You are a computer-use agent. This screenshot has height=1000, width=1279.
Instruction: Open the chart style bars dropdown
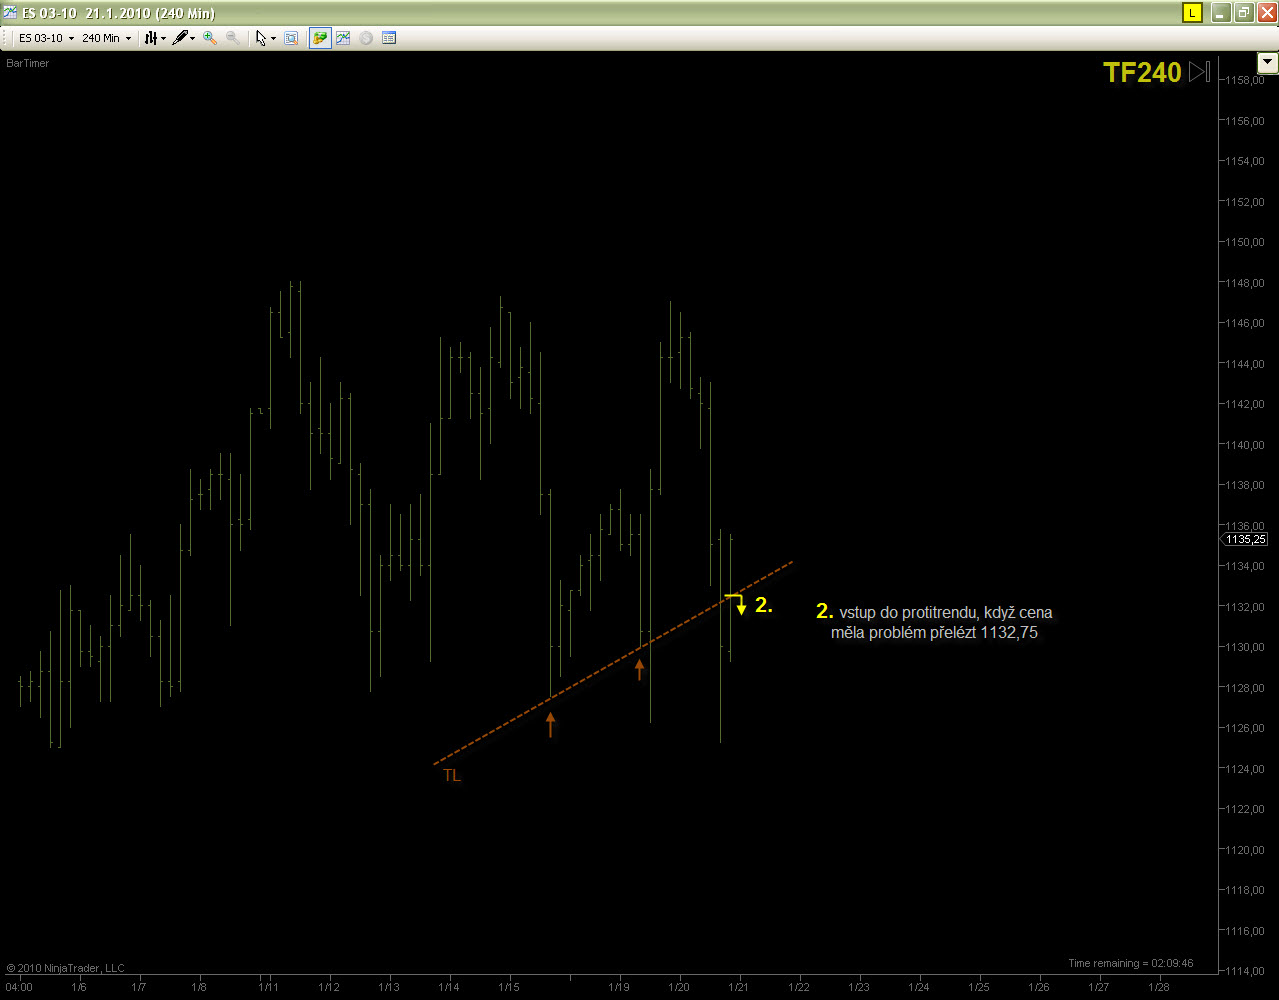(155, 38)
